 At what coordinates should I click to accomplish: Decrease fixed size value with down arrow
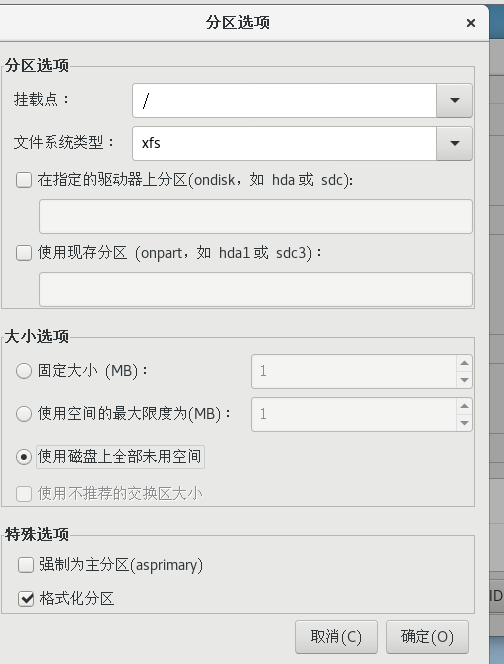[464, 380]
